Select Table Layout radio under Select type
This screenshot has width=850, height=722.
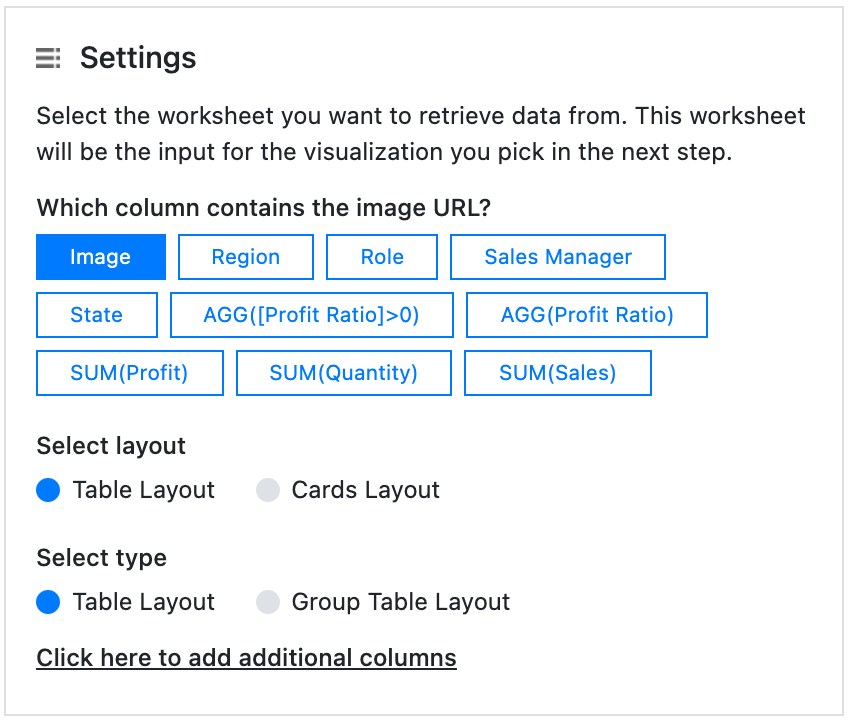pyautogui.click(x=49, y=602)
